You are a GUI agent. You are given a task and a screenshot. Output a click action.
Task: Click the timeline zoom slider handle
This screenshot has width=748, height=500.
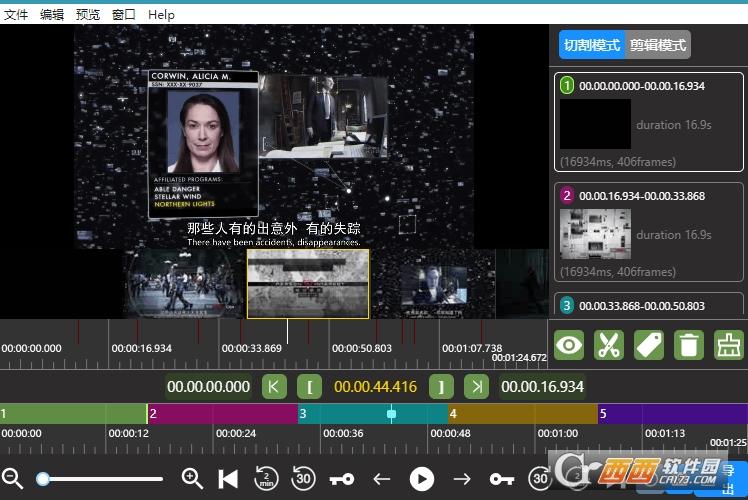click(43, 479)
